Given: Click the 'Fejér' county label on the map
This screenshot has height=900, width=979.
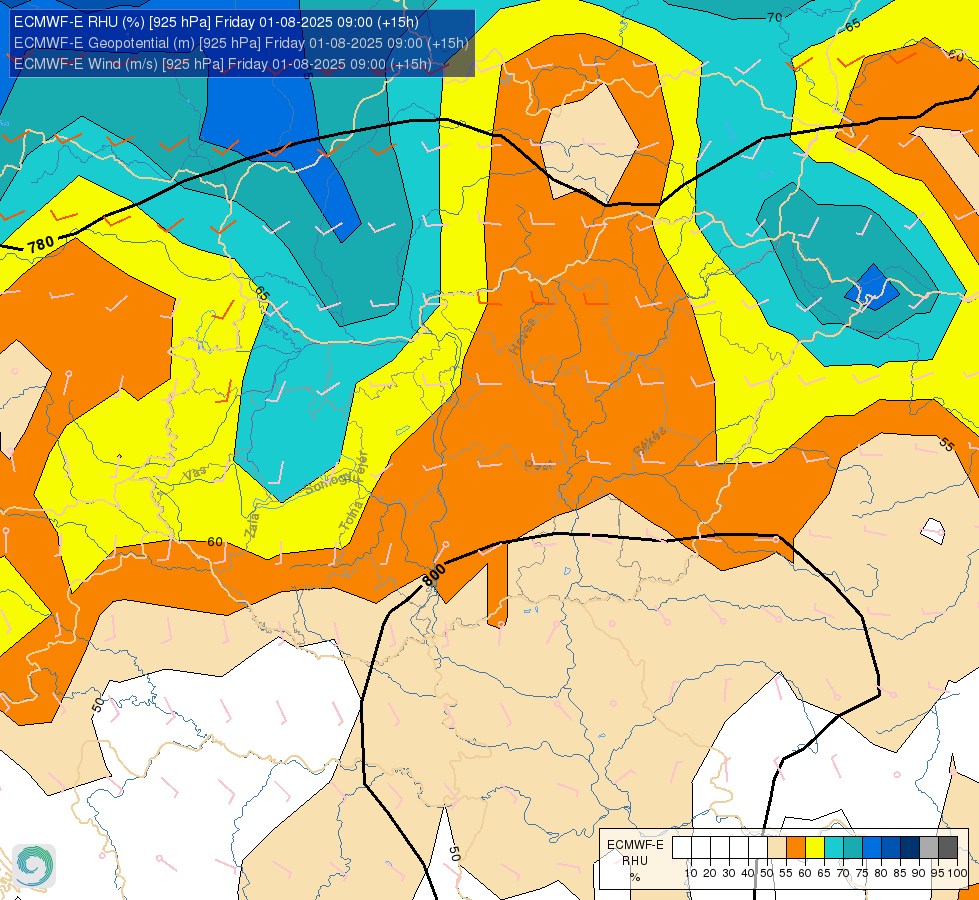Looking at the screenshot, I should pyautogui.click(x=360, y=467).
